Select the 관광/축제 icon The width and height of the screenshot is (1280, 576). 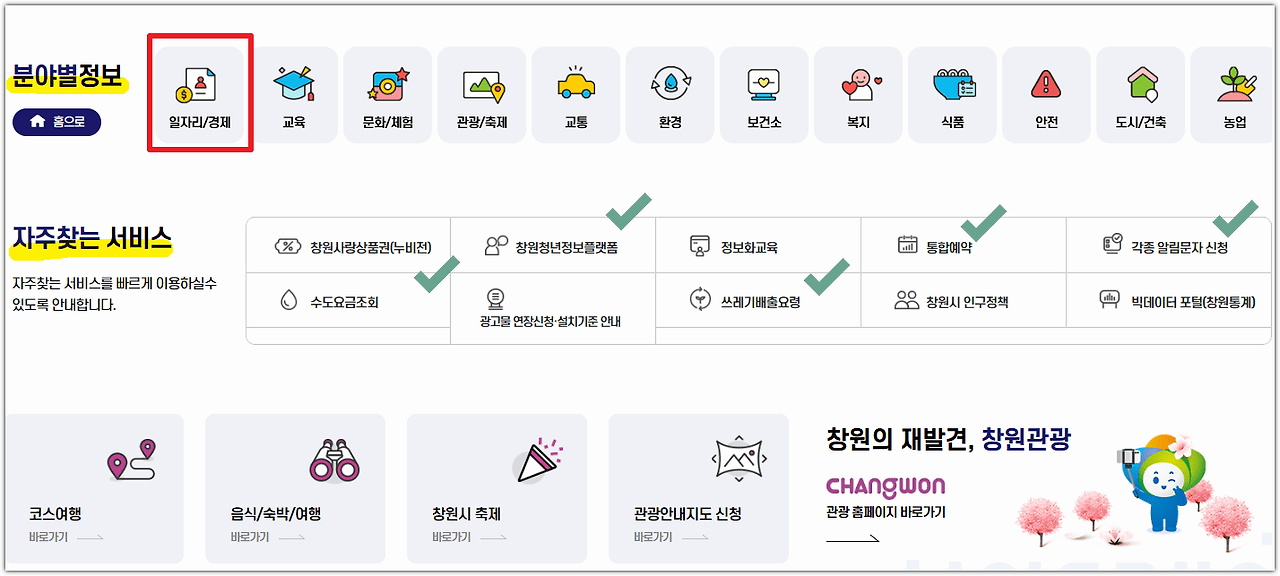click(481, 95)
